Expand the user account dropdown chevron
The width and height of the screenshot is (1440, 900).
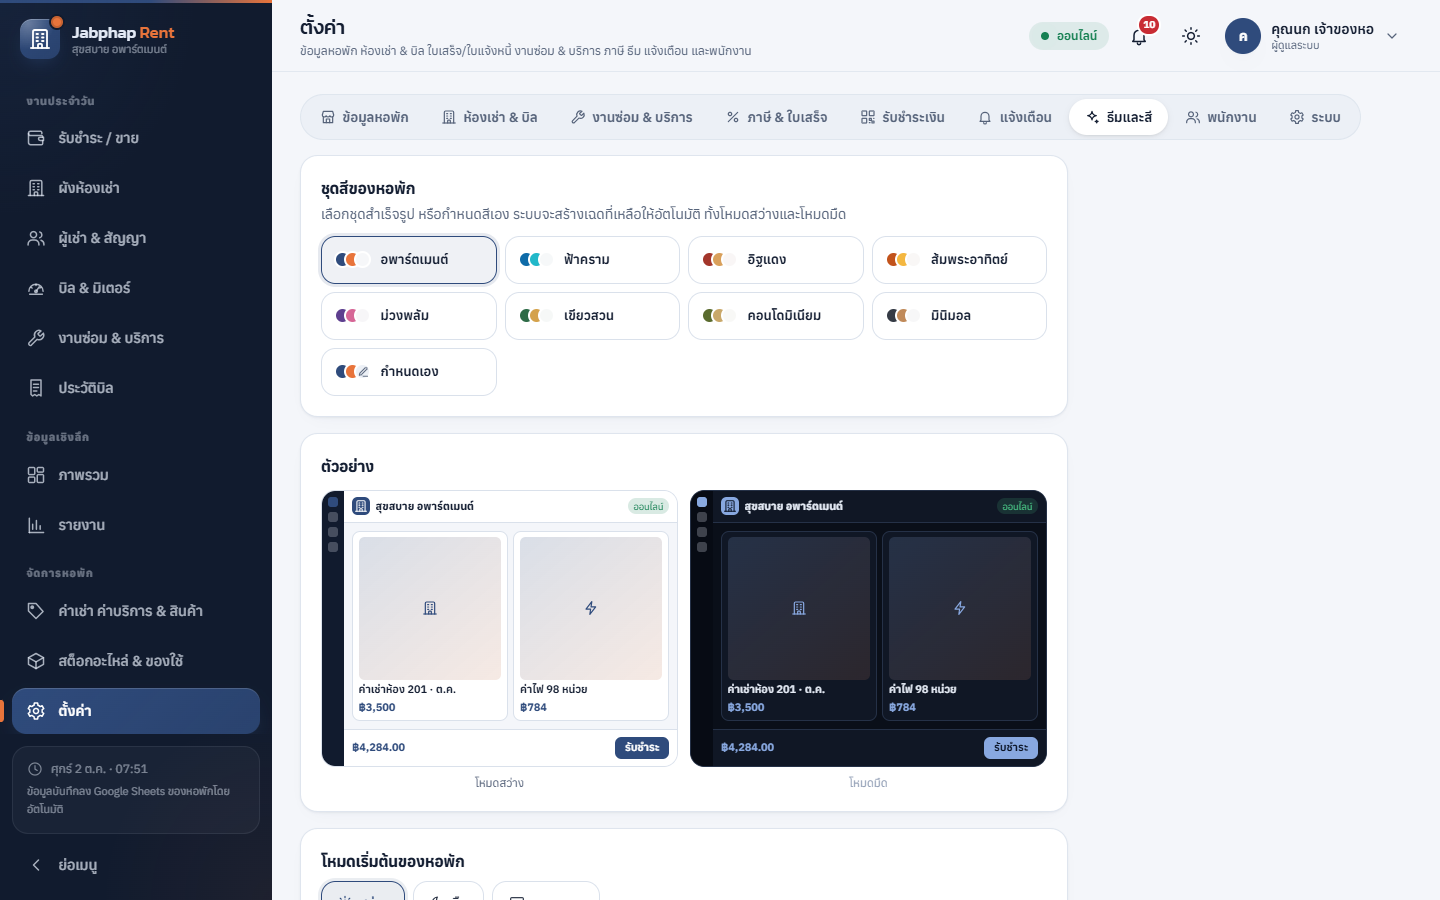[1392, 36]
